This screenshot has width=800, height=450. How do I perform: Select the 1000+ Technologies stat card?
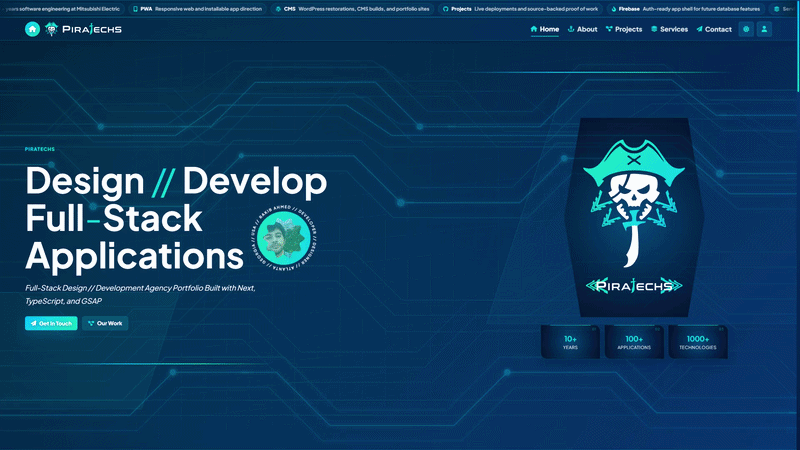pos(698,342)
